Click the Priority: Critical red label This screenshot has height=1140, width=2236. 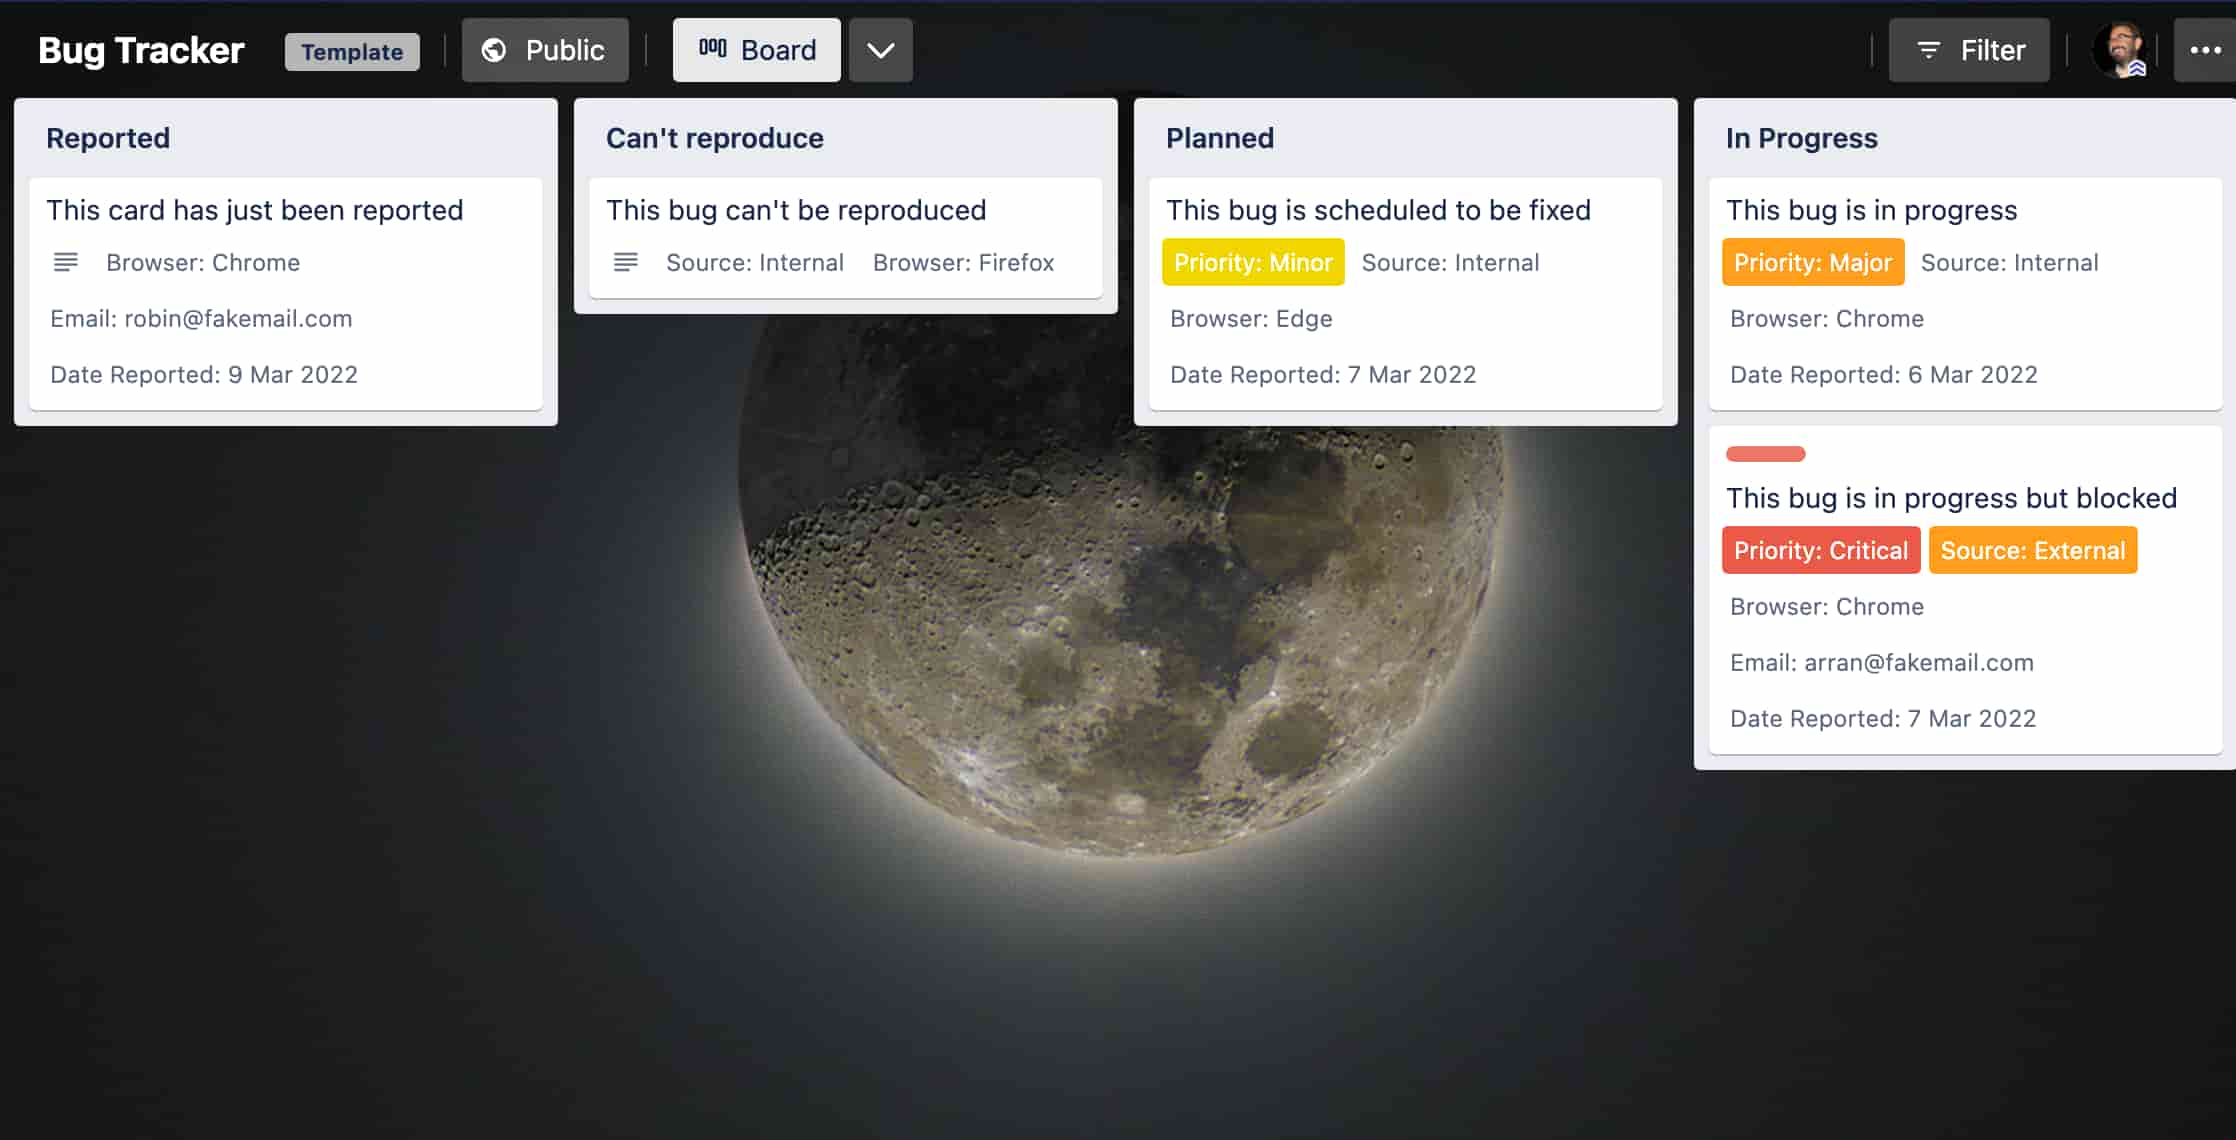click(1821, 550)
